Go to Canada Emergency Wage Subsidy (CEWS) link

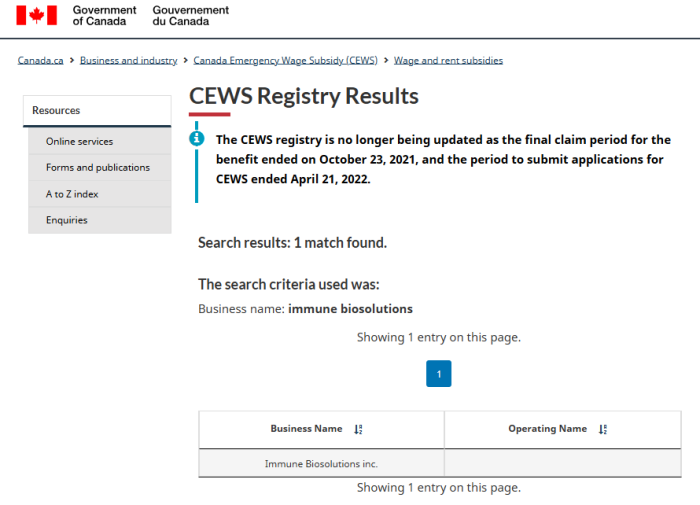pyautogui.click(x=285, y=60)
